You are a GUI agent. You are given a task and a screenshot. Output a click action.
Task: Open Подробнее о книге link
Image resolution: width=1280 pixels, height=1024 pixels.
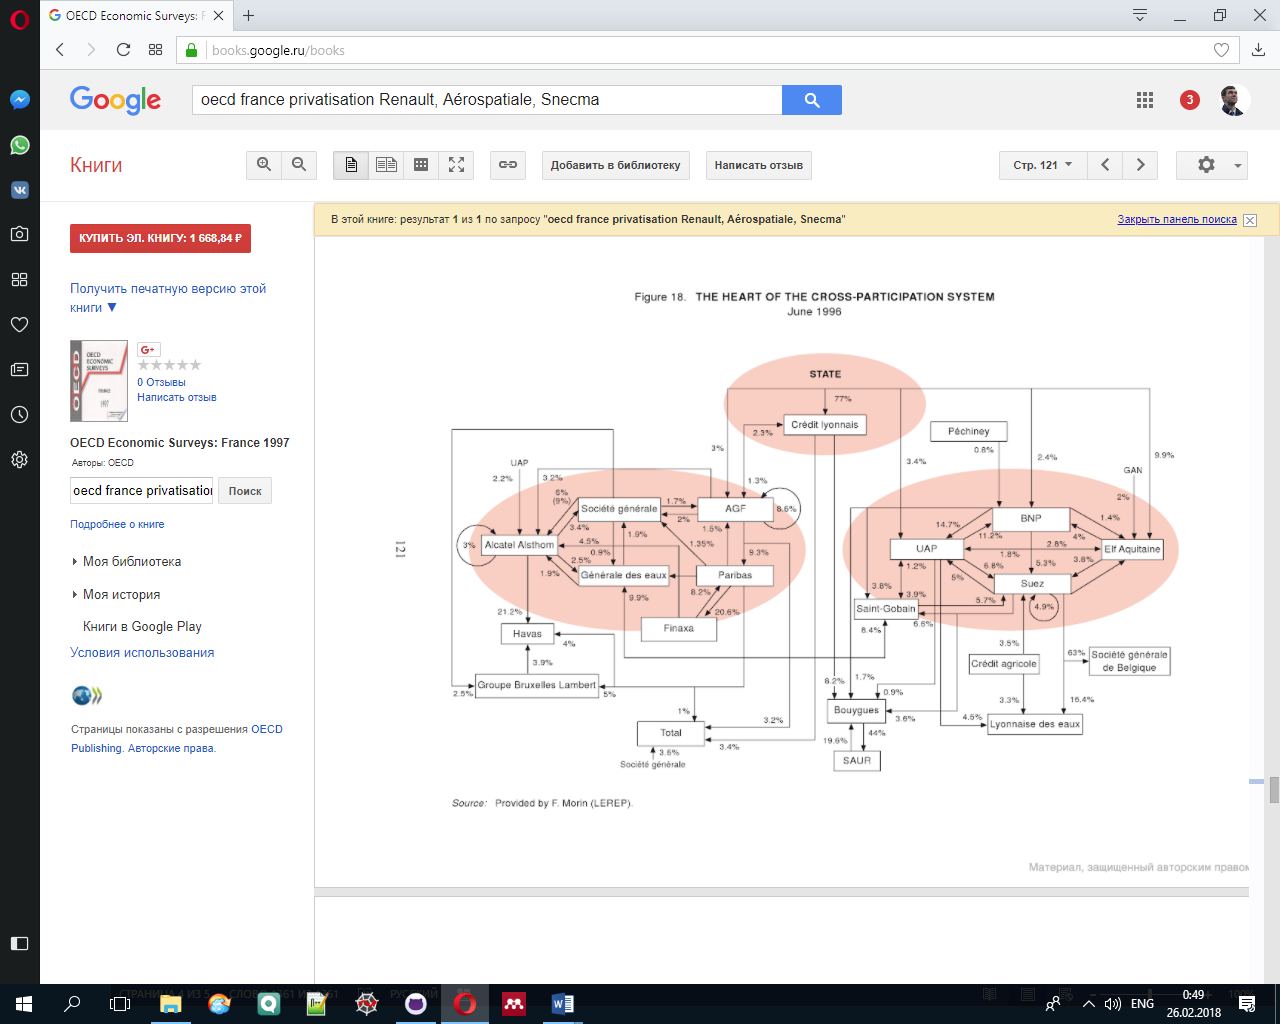point(117,524)
